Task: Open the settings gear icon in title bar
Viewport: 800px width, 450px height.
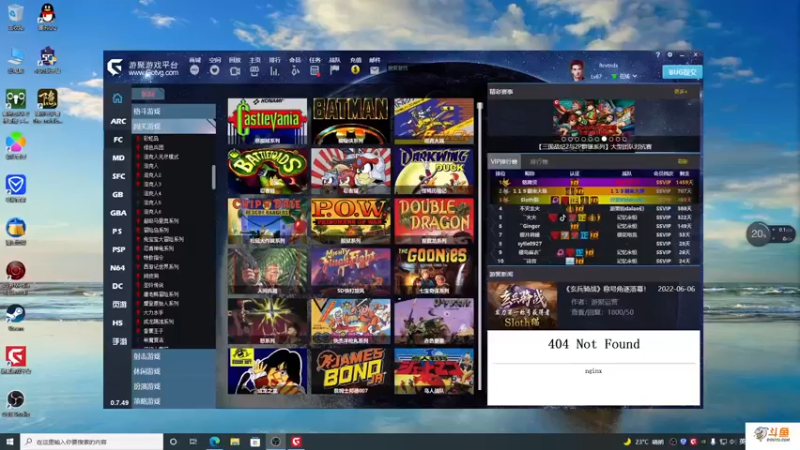Action: [670, 55]
